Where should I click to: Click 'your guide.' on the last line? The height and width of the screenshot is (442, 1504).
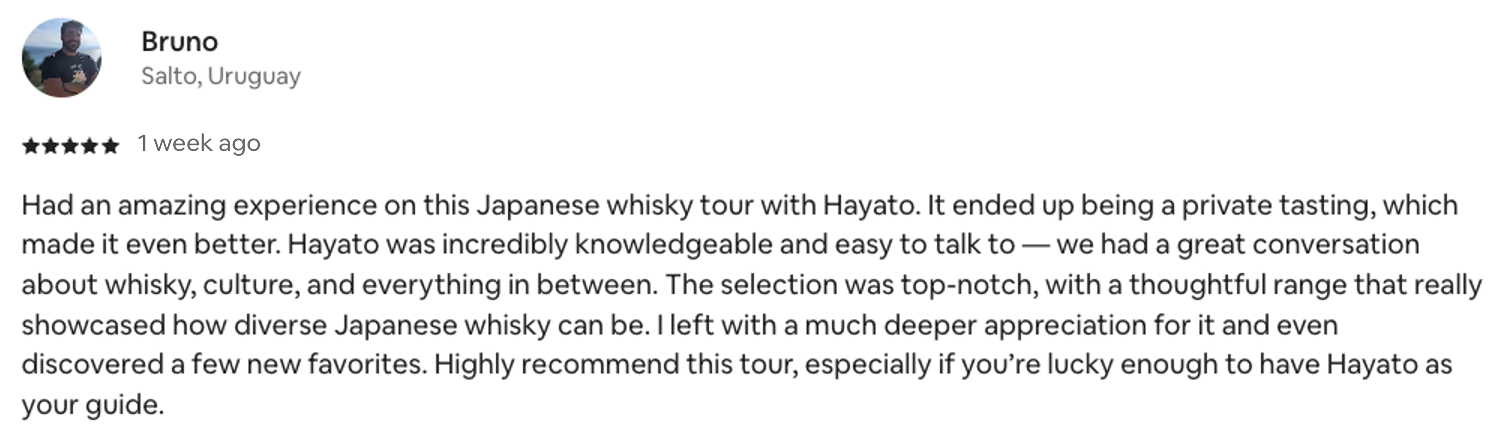(x=91, y=405)
